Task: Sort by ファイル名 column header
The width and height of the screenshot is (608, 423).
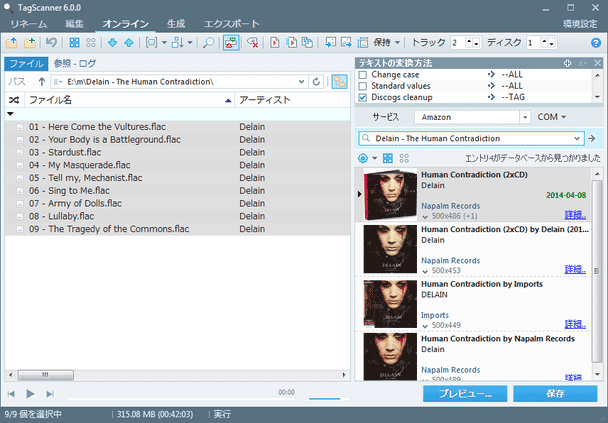Action: (x=130, y=100)
